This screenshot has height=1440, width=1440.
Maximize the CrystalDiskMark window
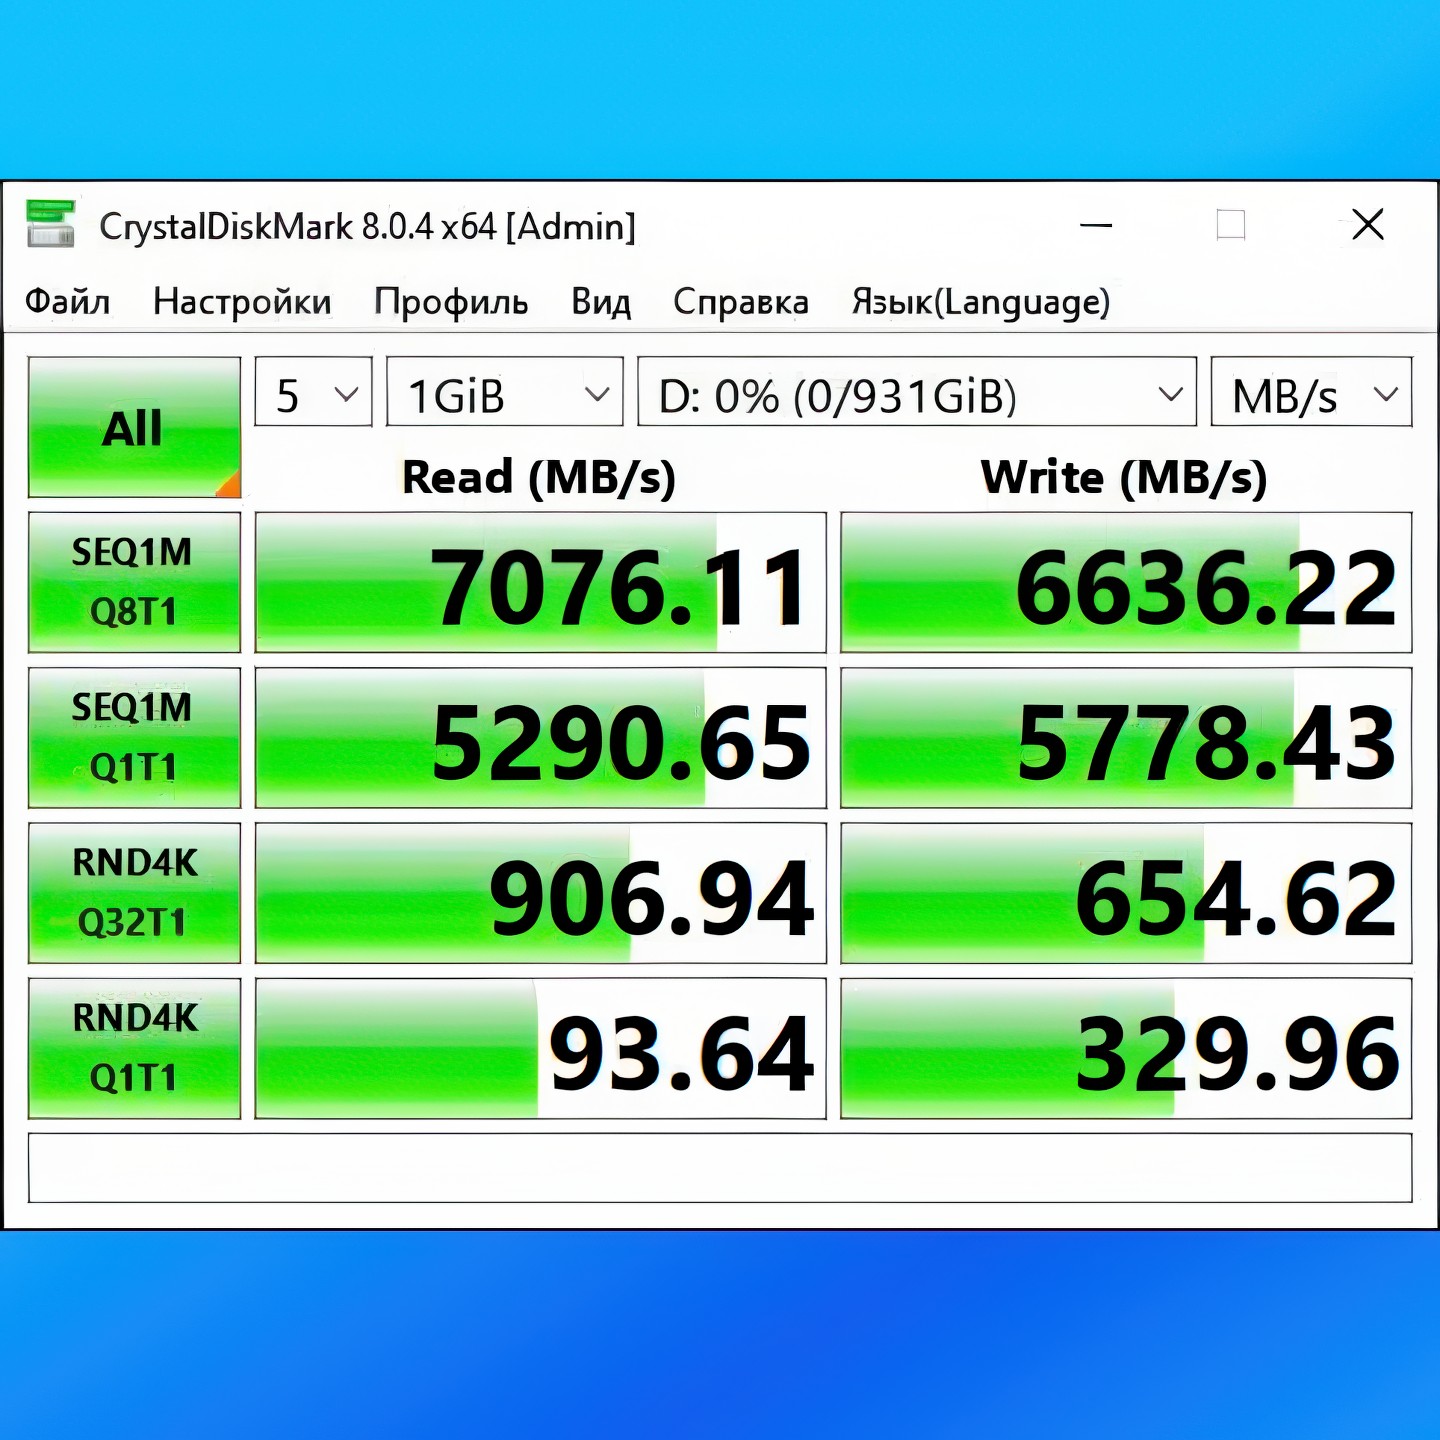click(x=1231, y=225)
